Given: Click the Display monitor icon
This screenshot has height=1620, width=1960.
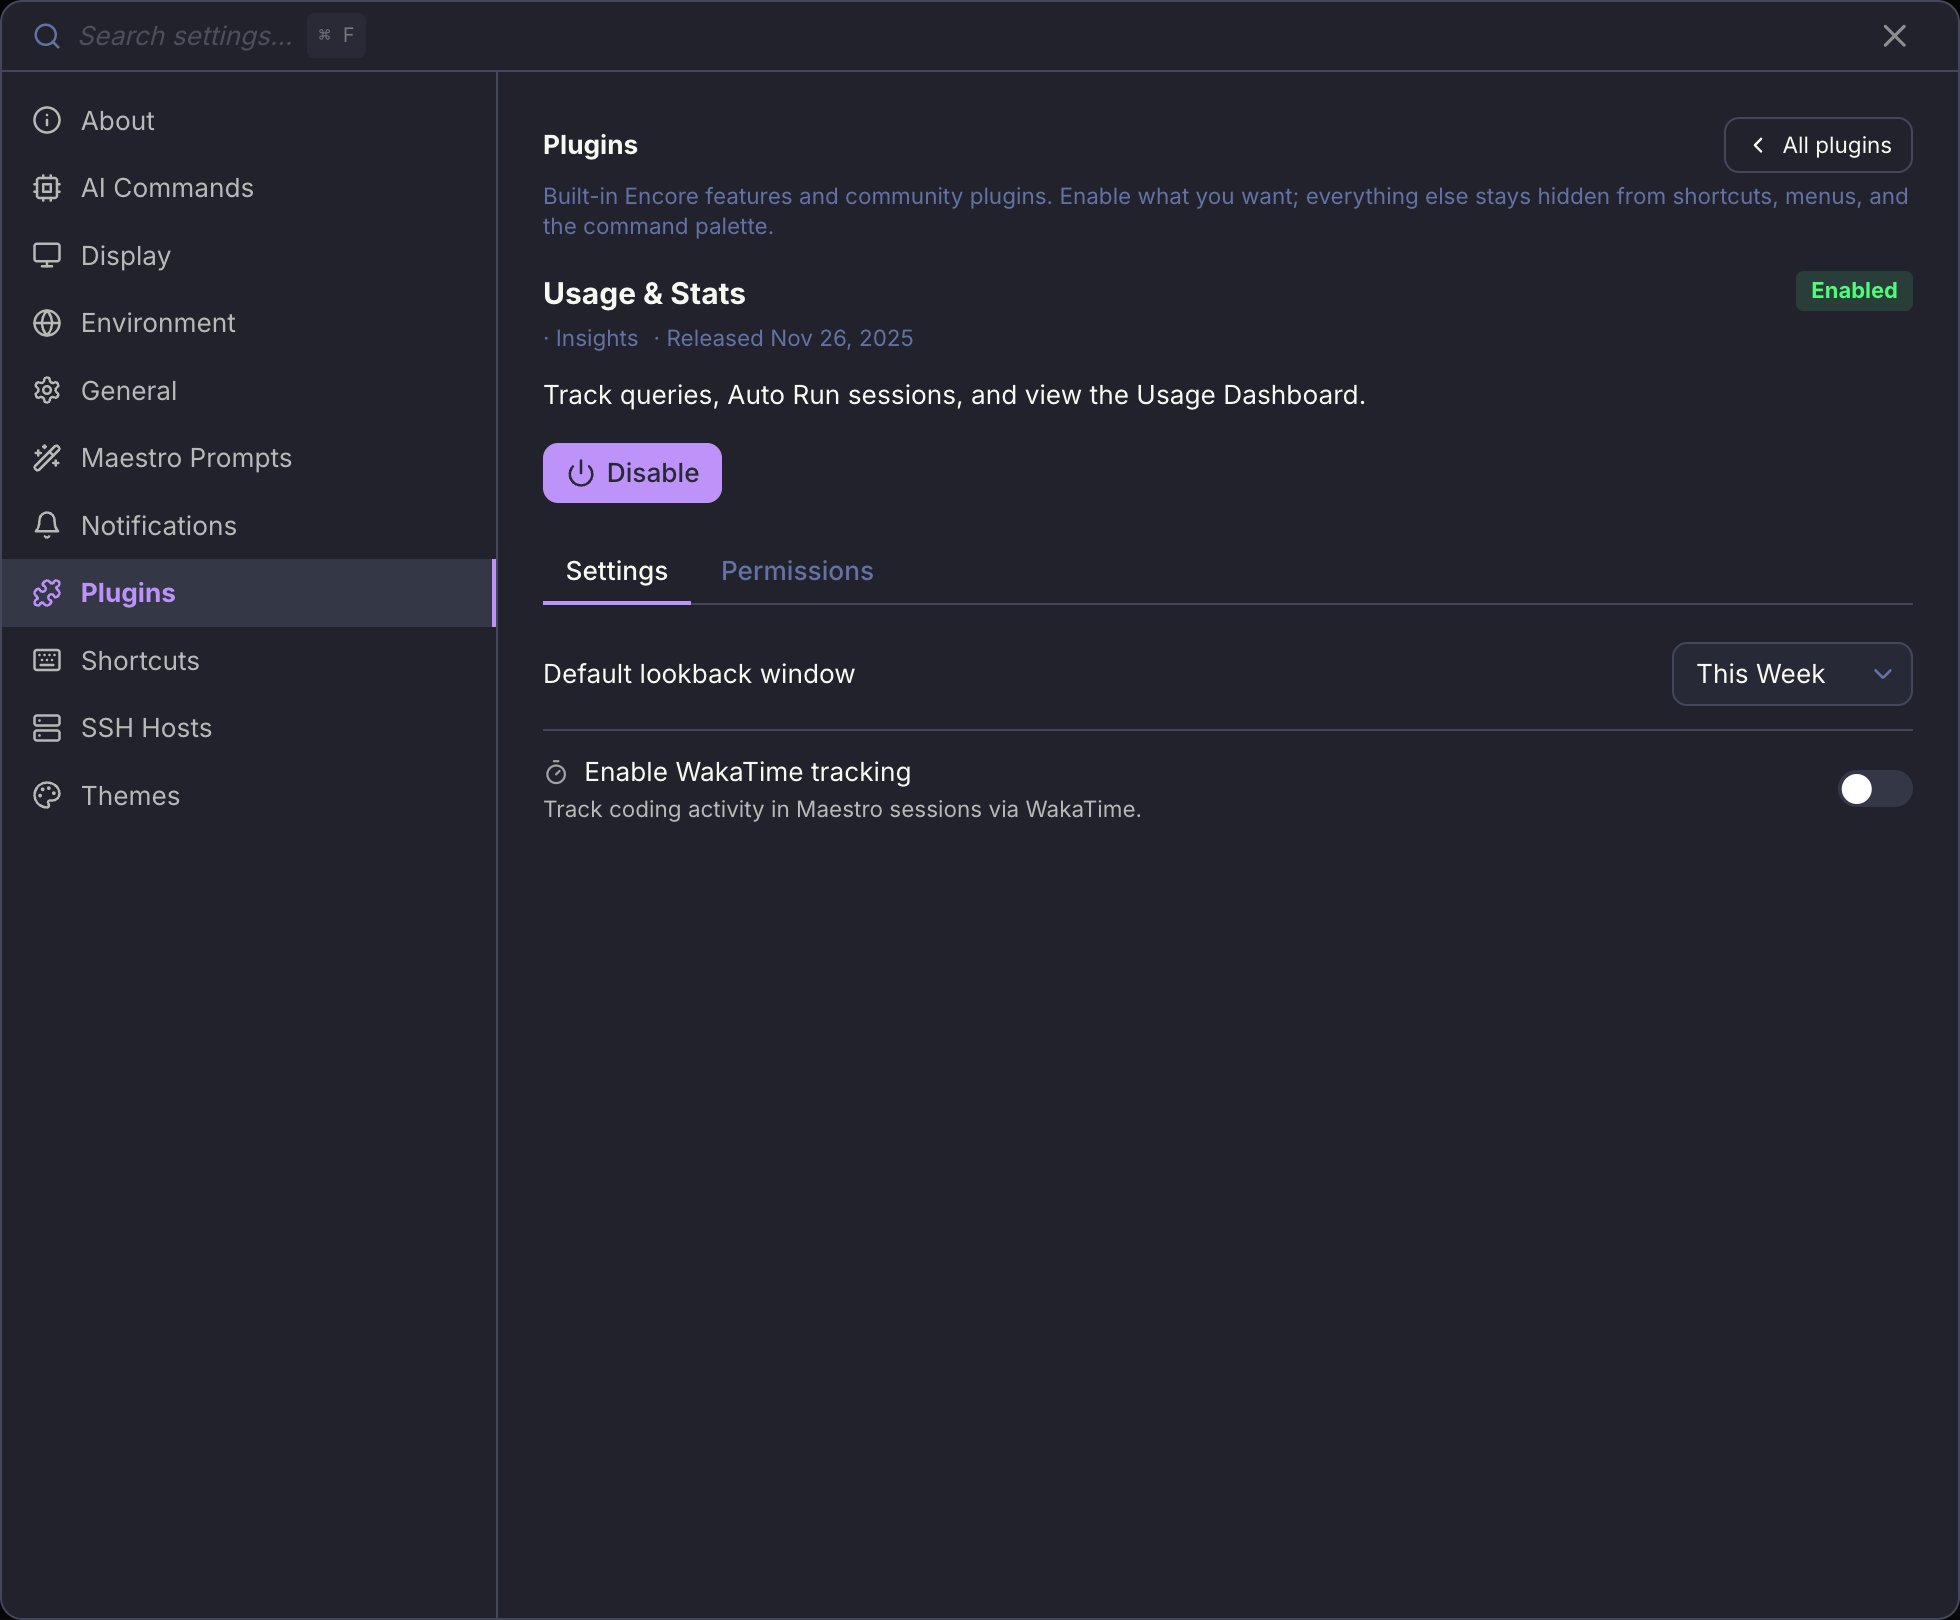Looking at the screenshot, I should pyautogui.click(x=47, y=255).
